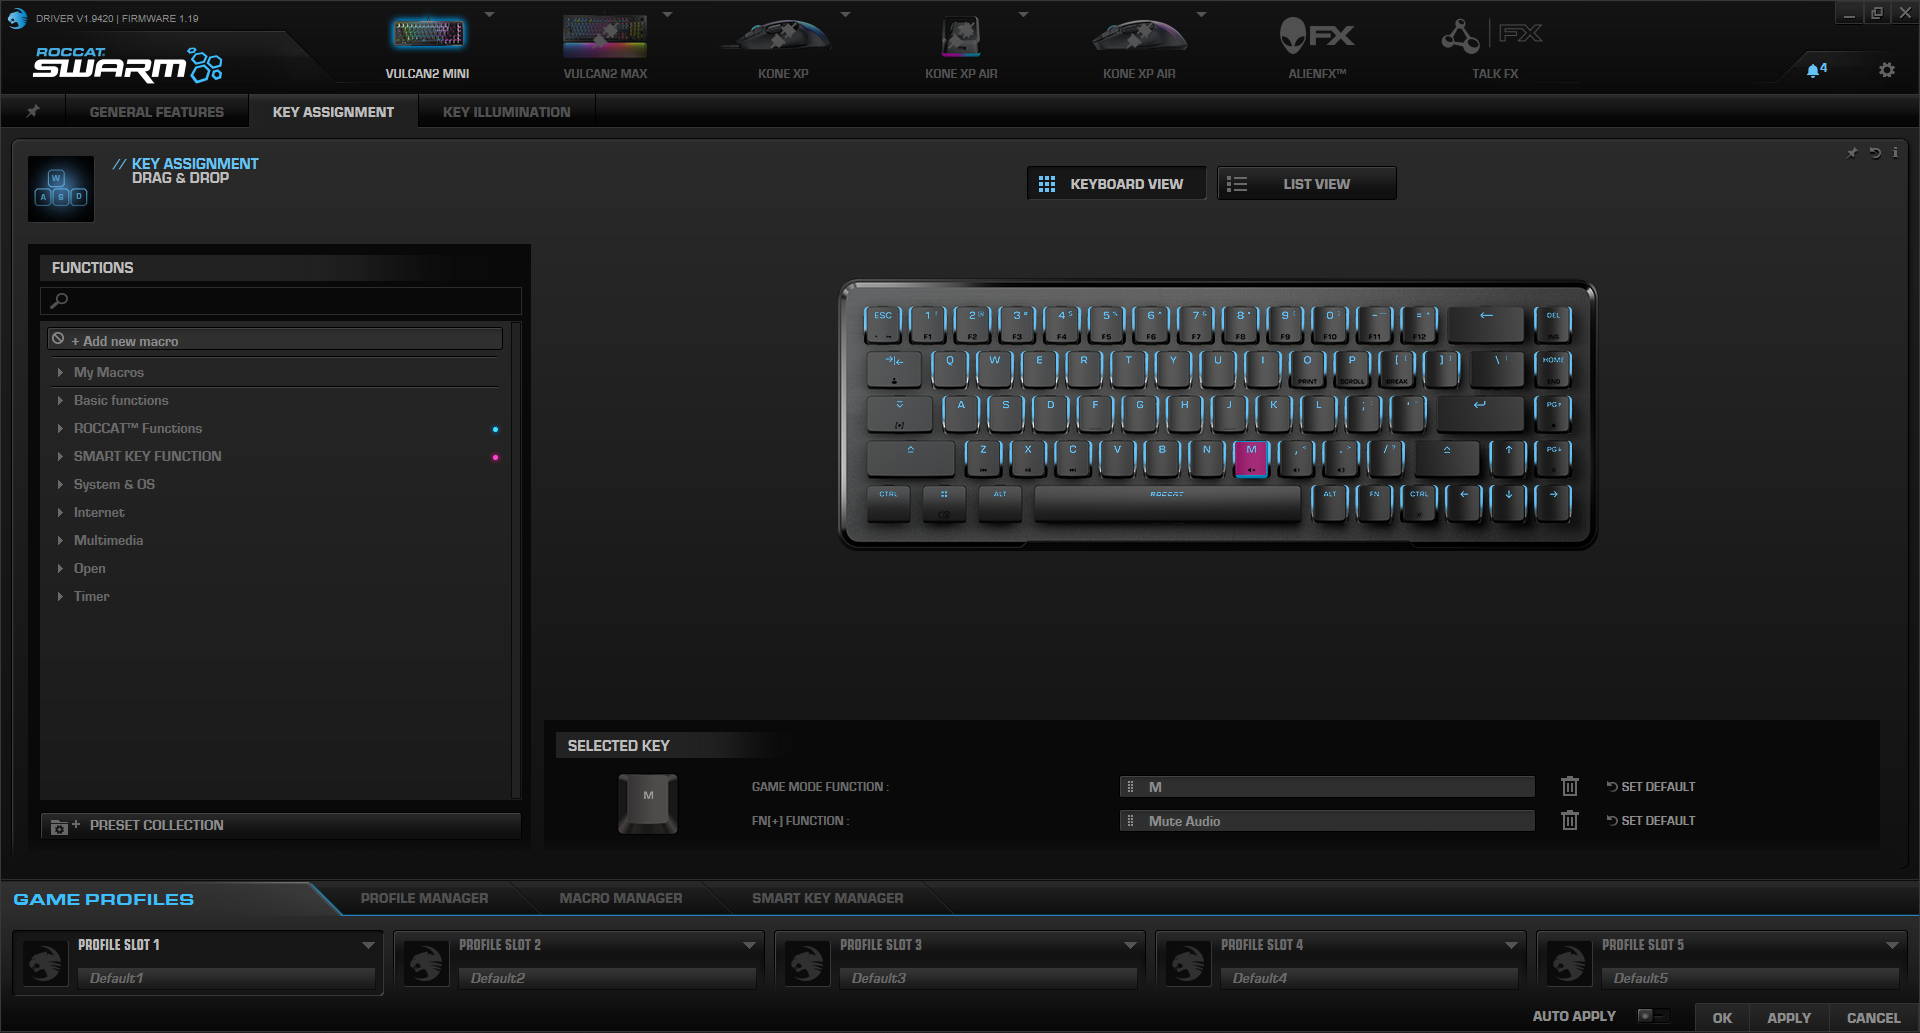
Task: Click the panel info icon
Action: (1895, 153)
